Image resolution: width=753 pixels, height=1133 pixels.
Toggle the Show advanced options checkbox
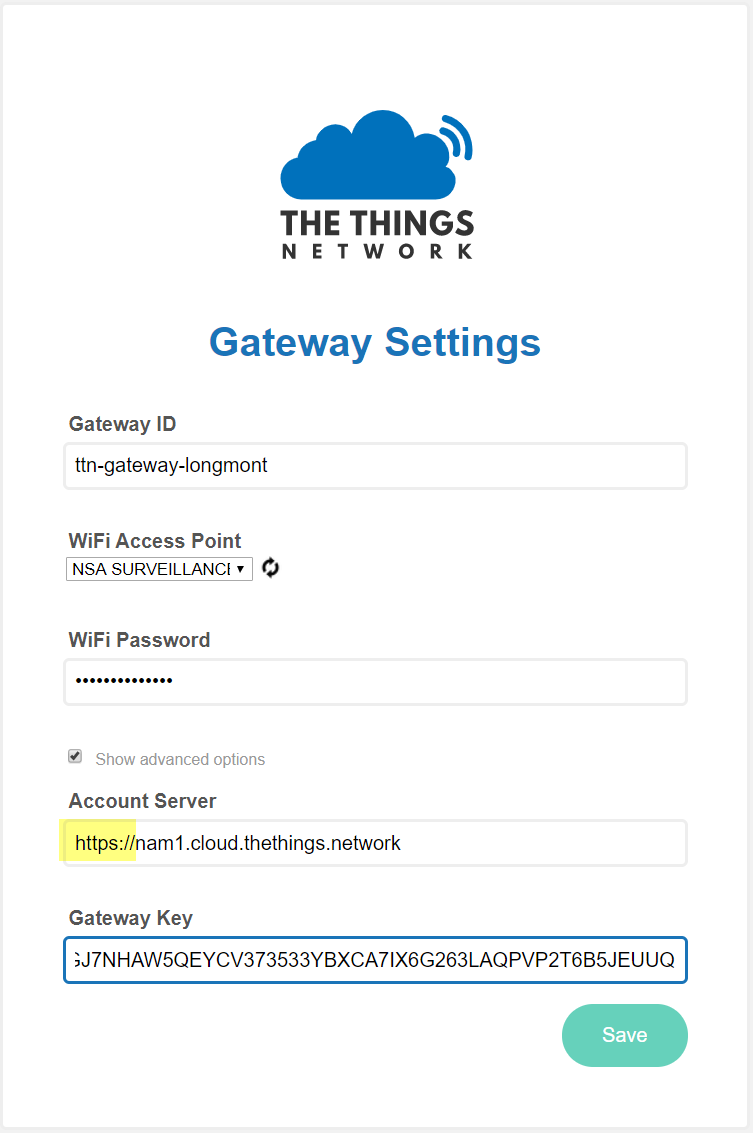click(x=75, y=756)
